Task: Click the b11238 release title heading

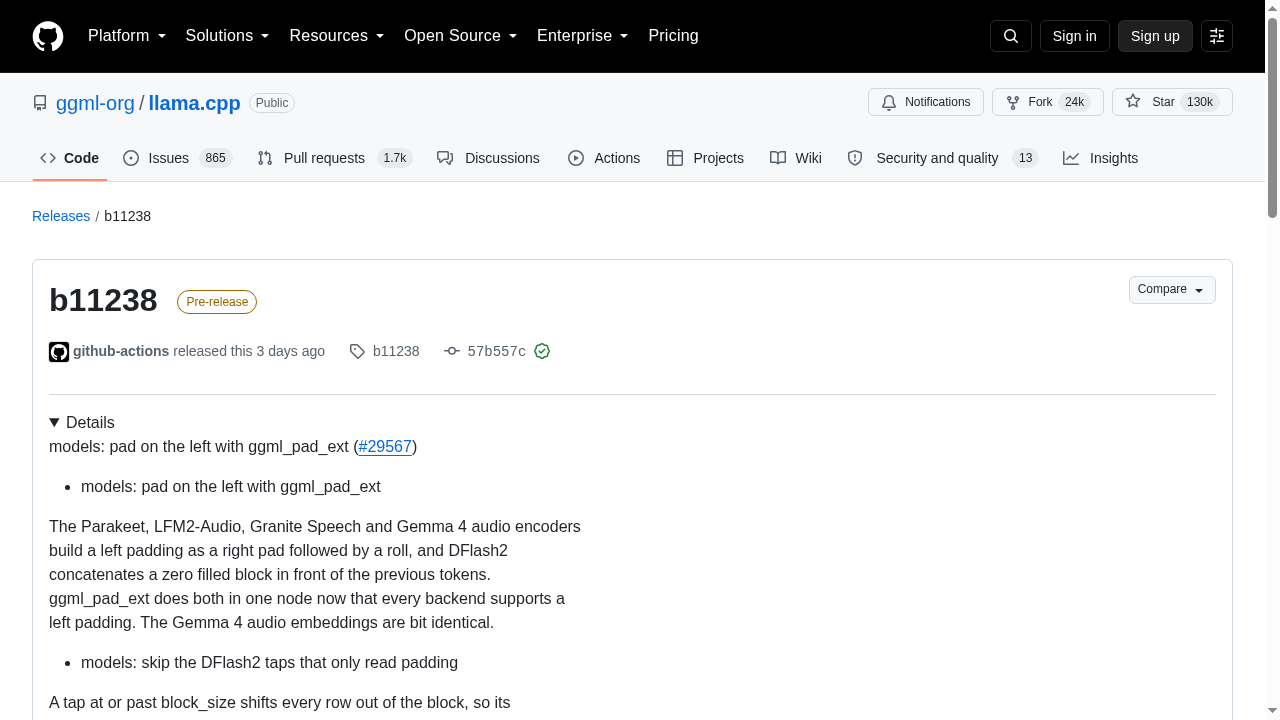Action: tap(103, 300)
